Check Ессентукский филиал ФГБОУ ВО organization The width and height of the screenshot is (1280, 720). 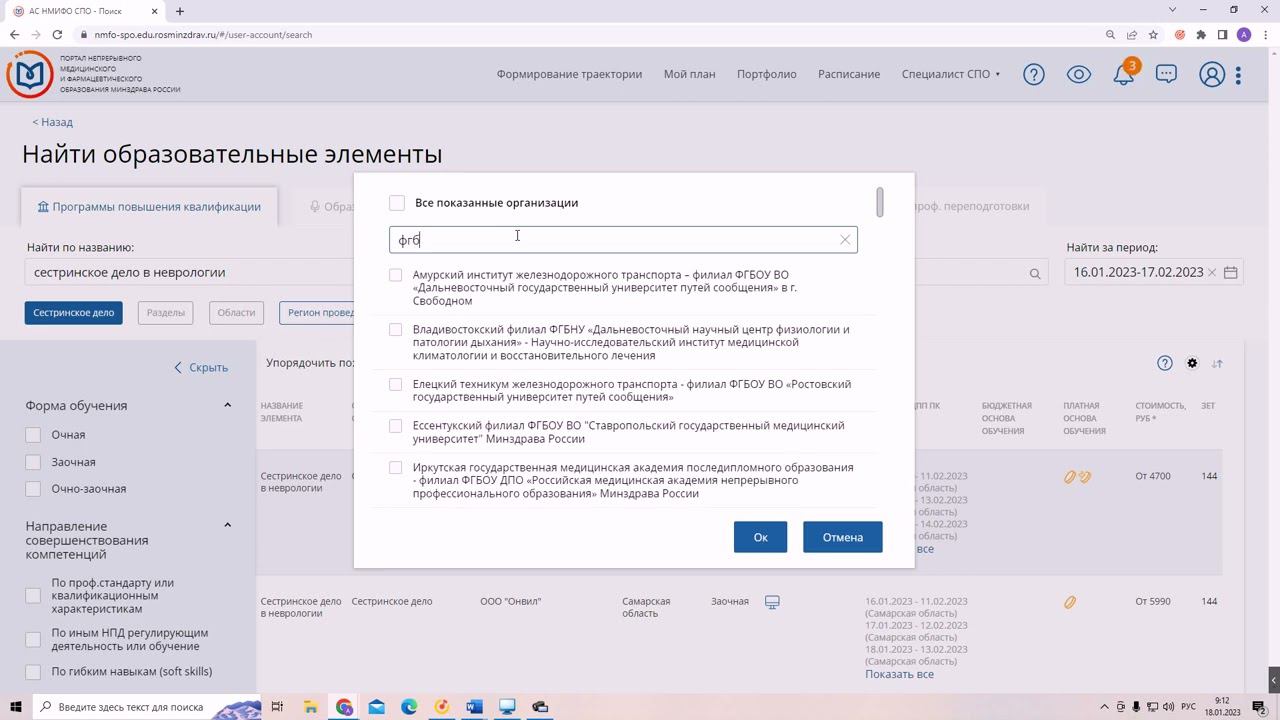pos(396,426)
